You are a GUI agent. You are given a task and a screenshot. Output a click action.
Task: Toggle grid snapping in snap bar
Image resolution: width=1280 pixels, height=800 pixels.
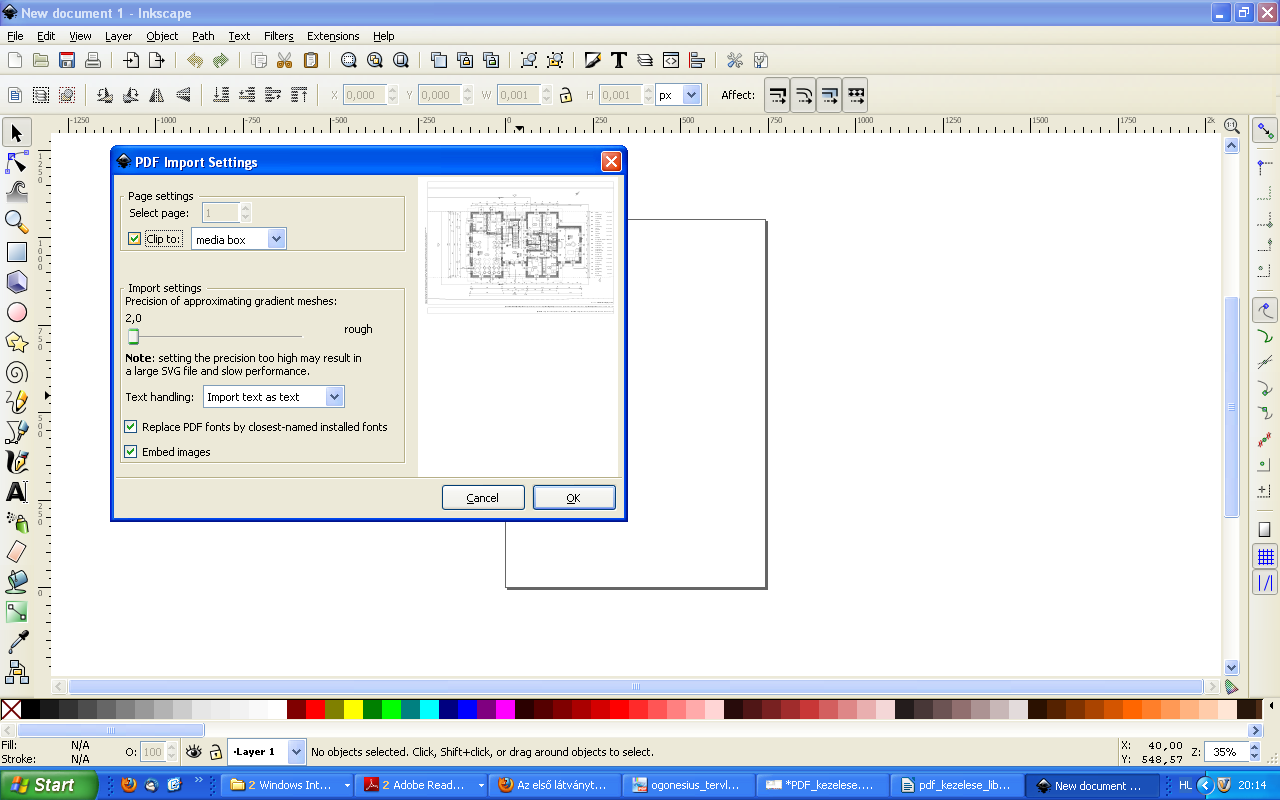[x=1265, y=557]
